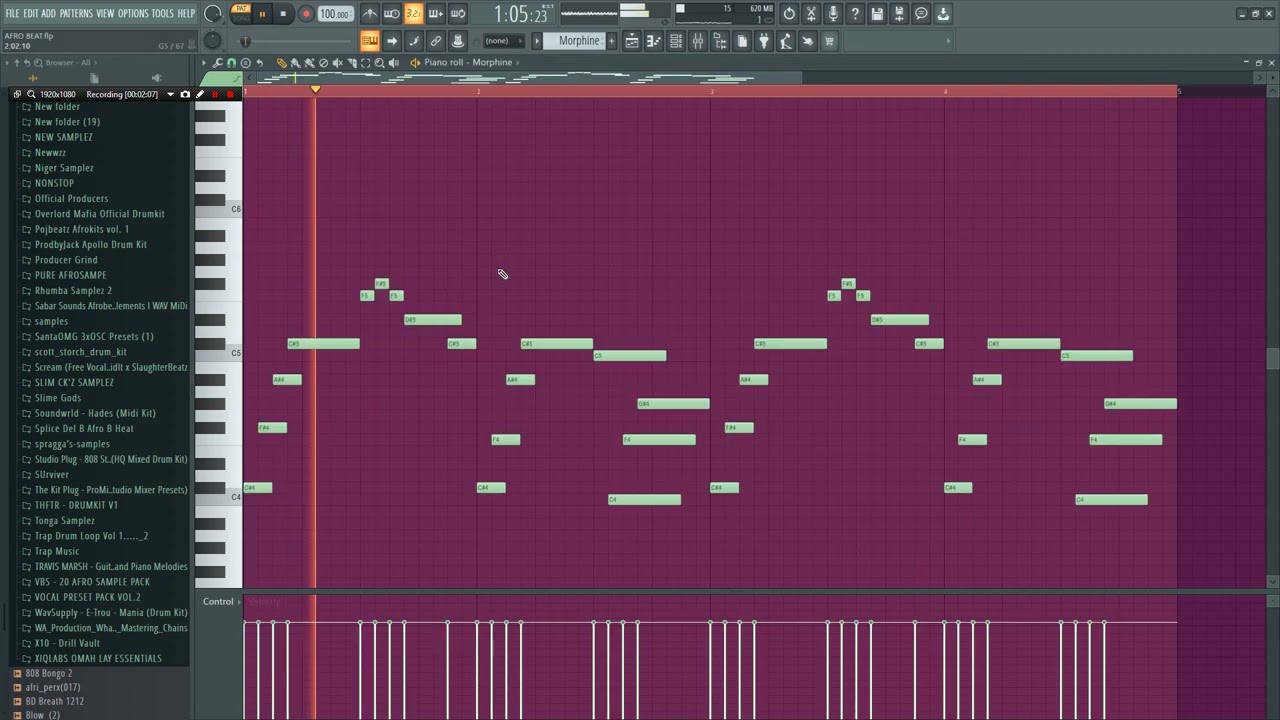Expand the Browser menu arrow
Screen dimensions: 1280x720
(x=7, y=62)
